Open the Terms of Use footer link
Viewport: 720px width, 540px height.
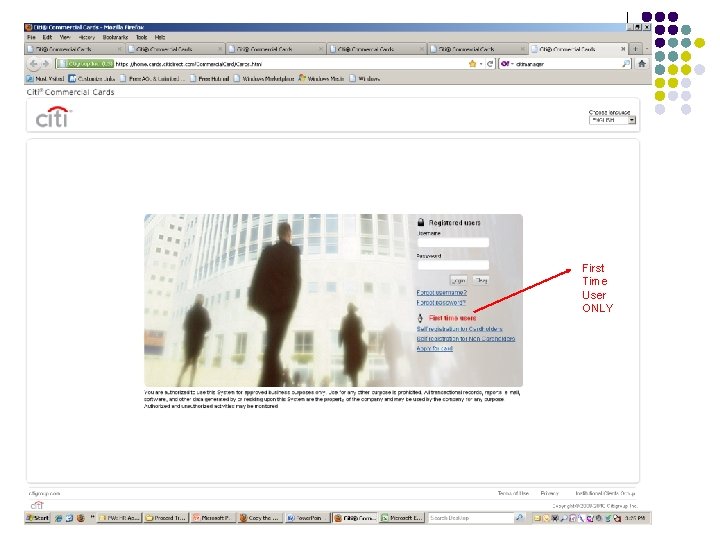tap(513, 493)
